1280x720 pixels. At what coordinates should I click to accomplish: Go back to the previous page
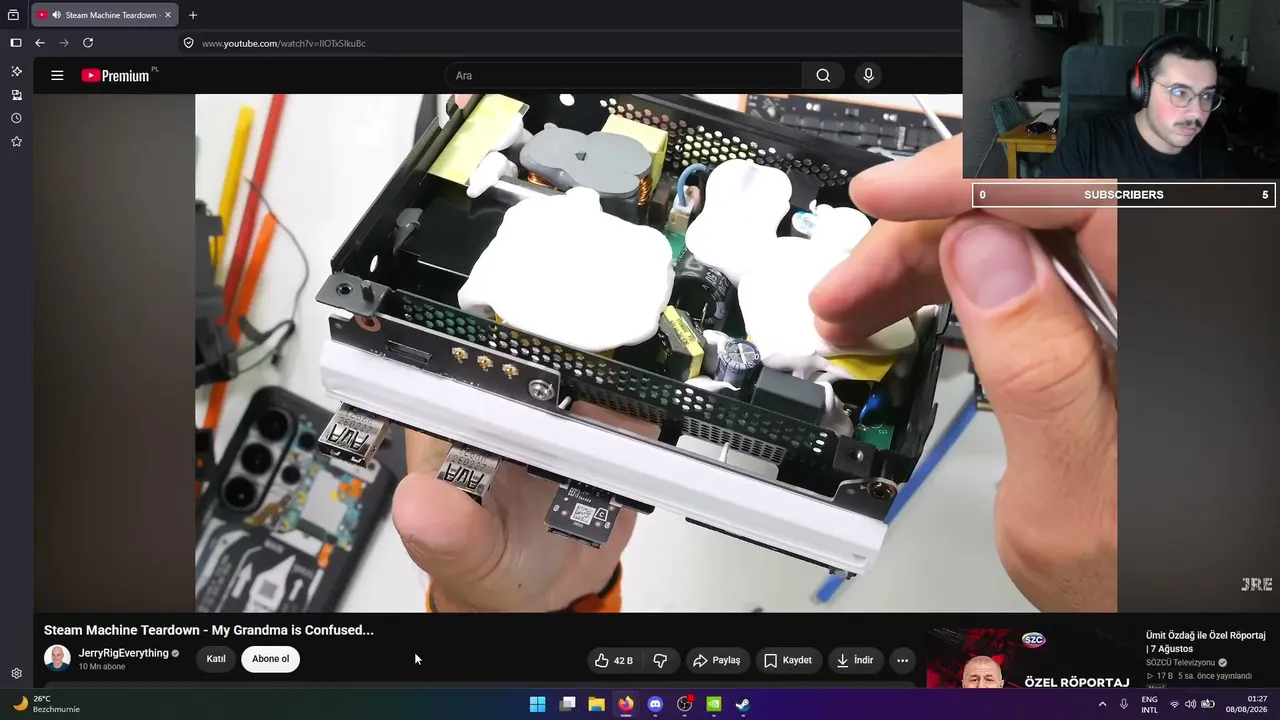(x=40, y=43)
